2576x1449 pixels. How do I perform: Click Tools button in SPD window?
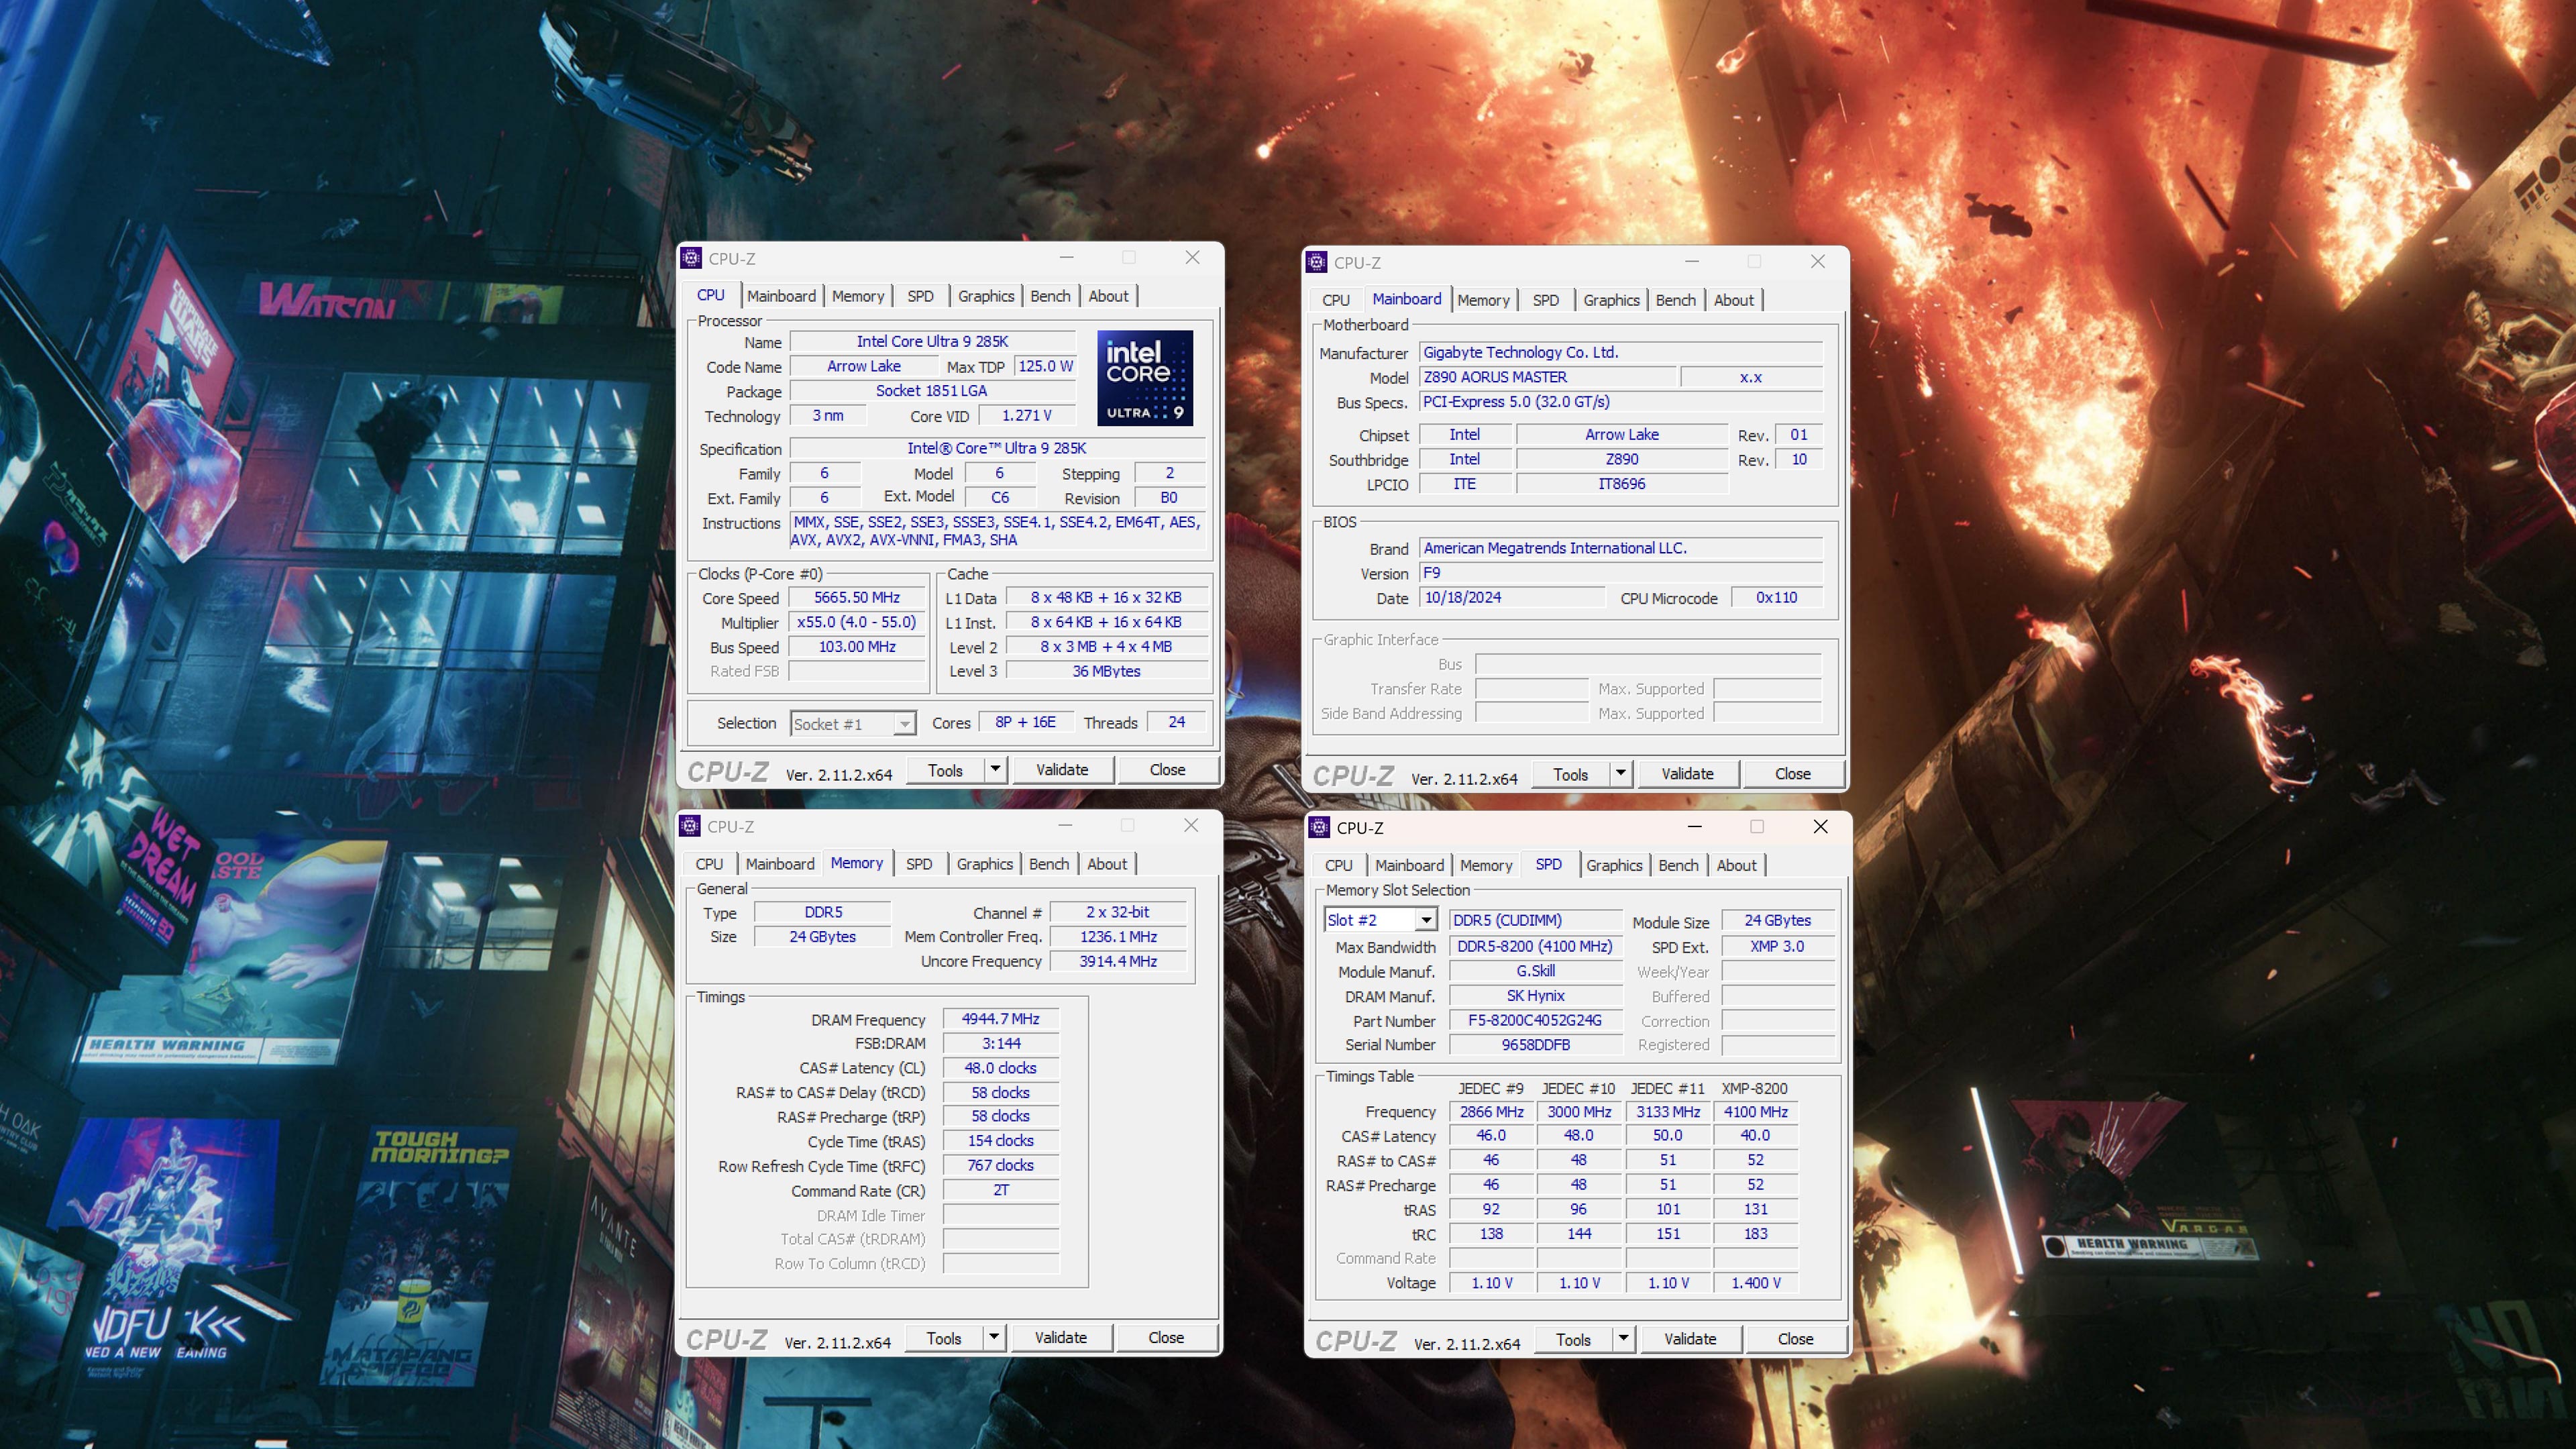(x=1573, y=1339)
